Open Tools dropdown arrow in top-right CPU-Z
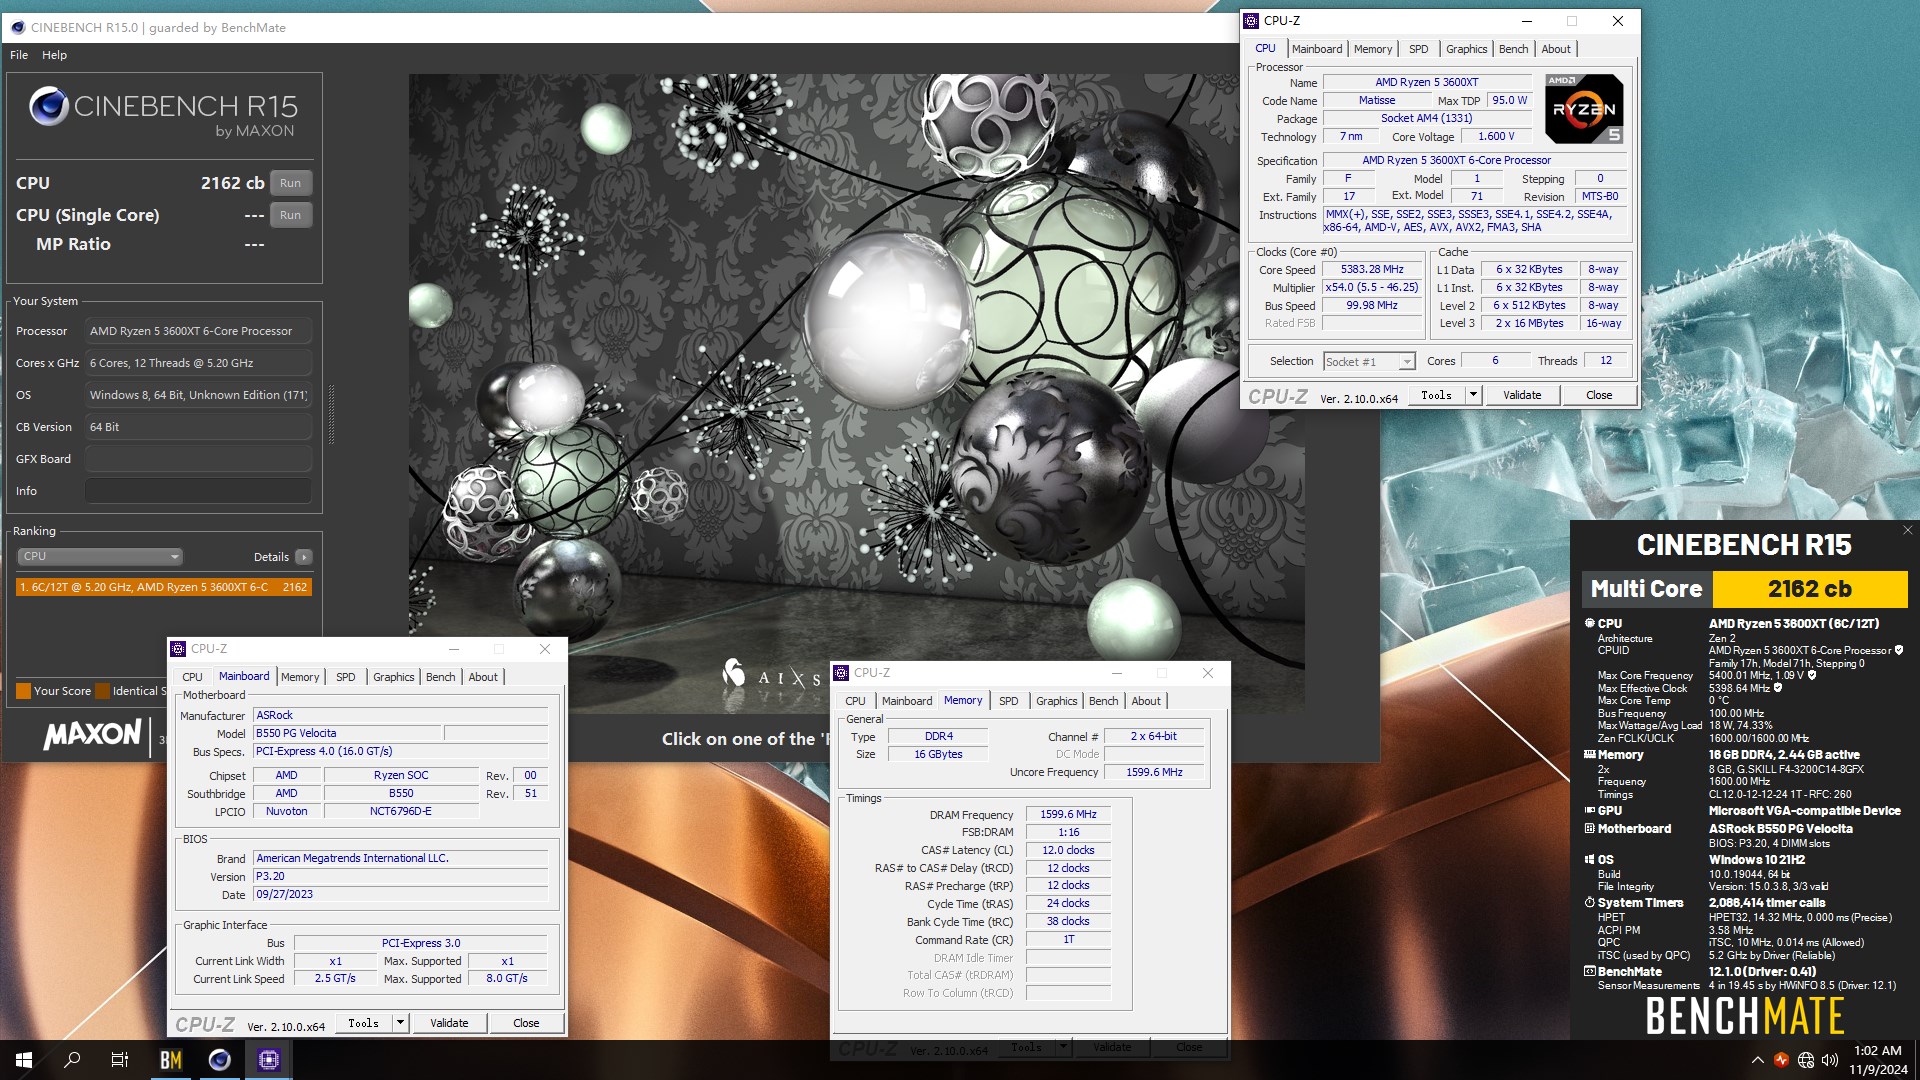The width and height of the screenshot is (1920, 1080). click(x=1472, y=395)
